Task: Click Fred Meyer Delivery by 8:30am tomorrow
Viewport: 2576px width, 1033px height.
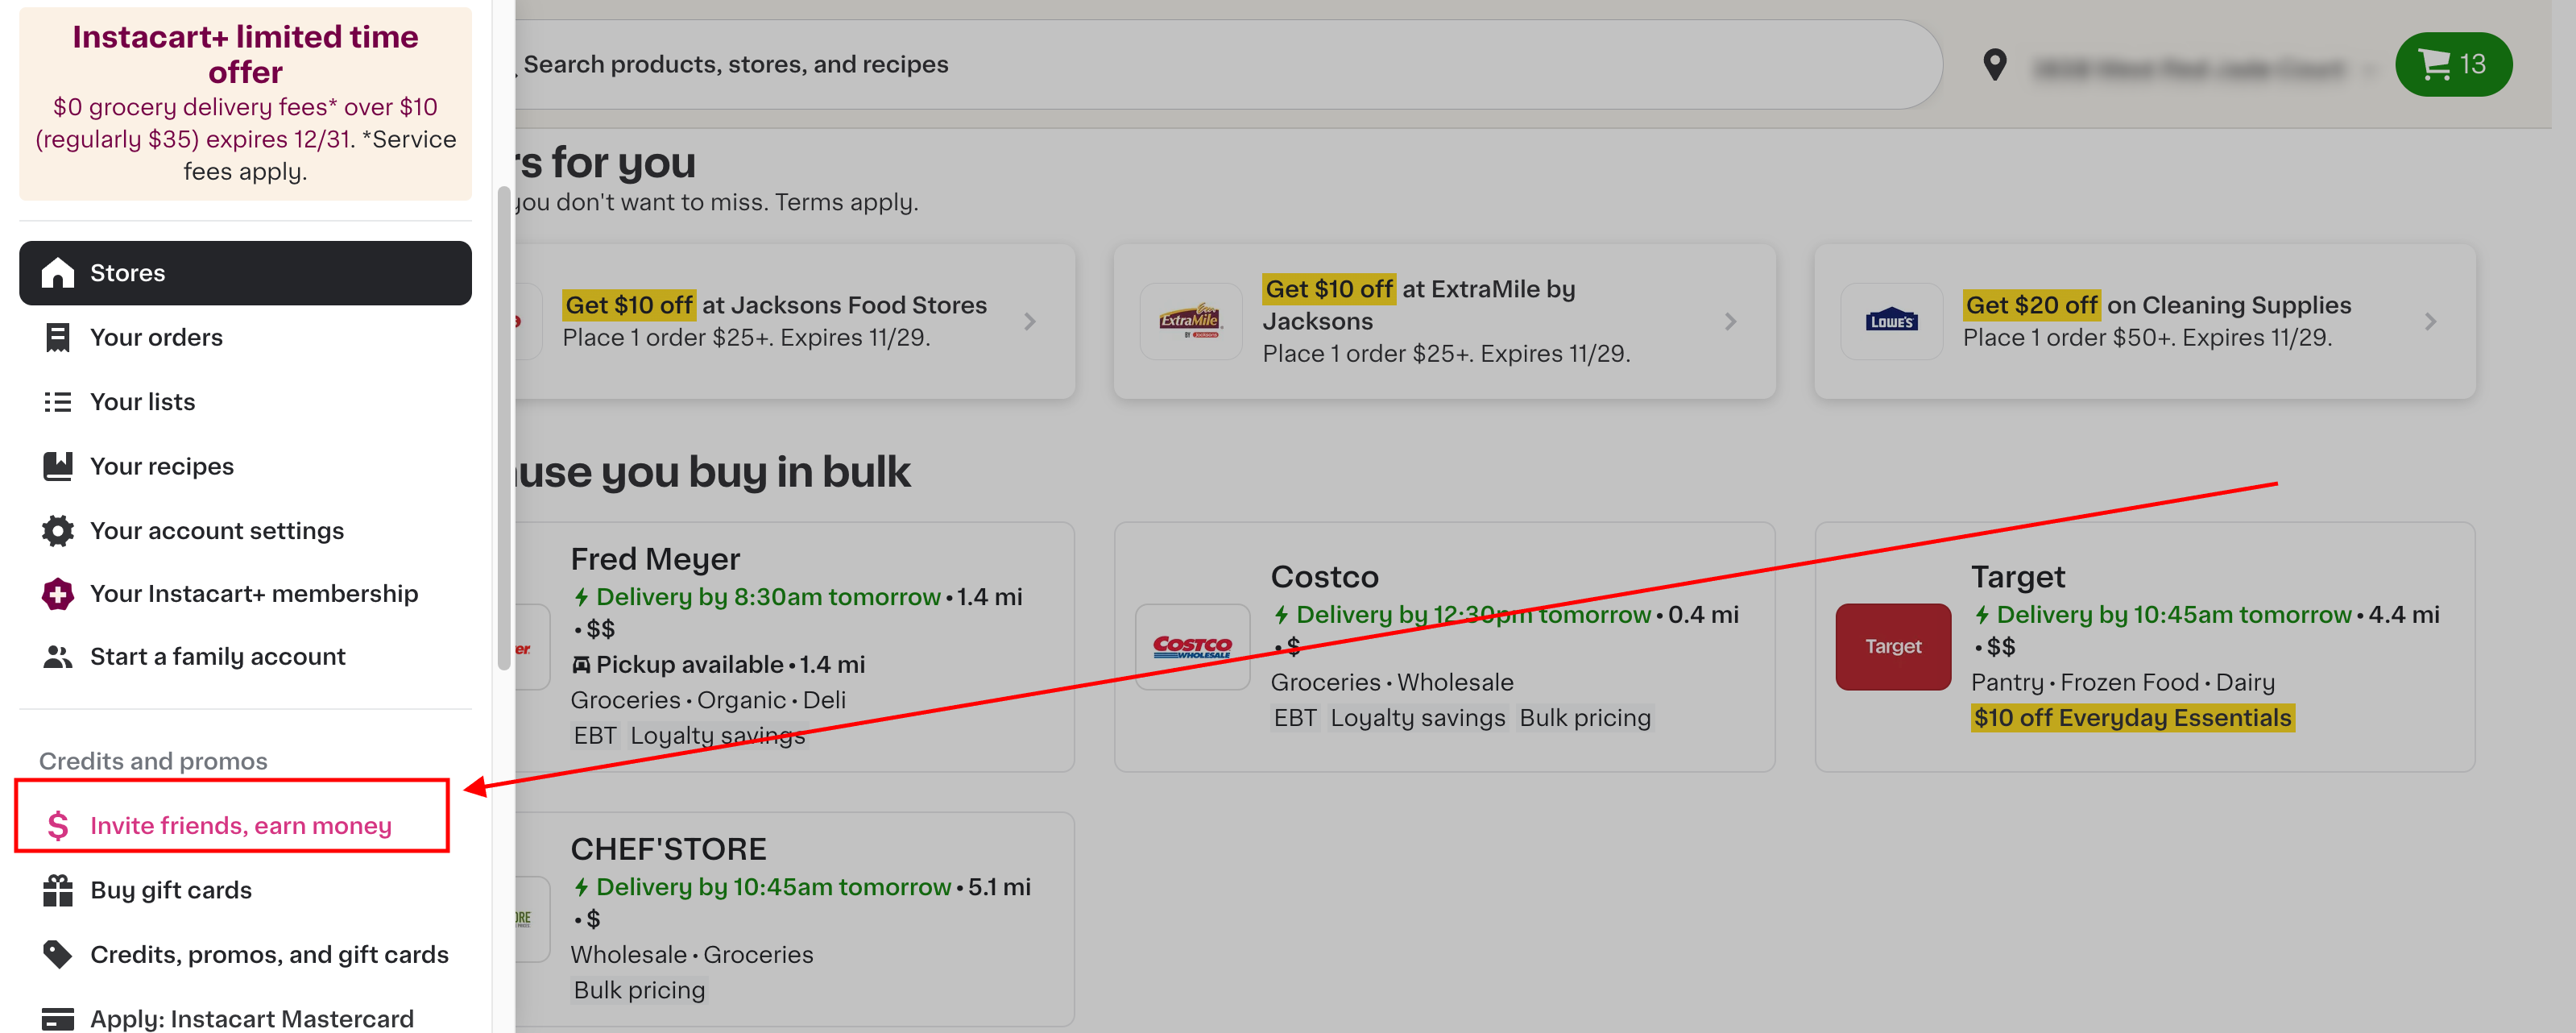Action: [x=767, y=597]
